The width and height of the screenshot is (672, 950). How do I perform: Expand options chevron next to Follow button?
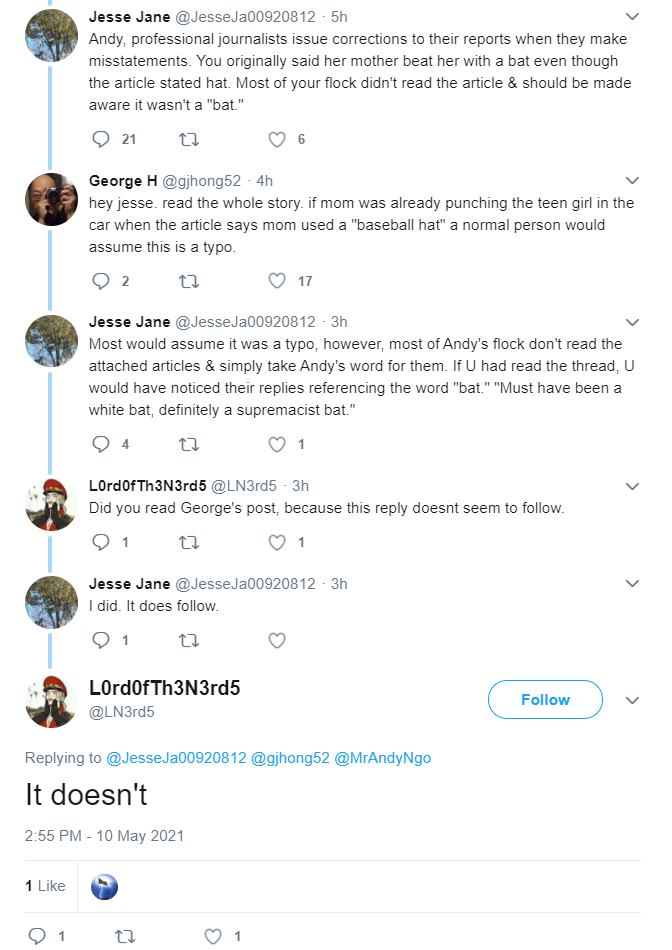632,700
